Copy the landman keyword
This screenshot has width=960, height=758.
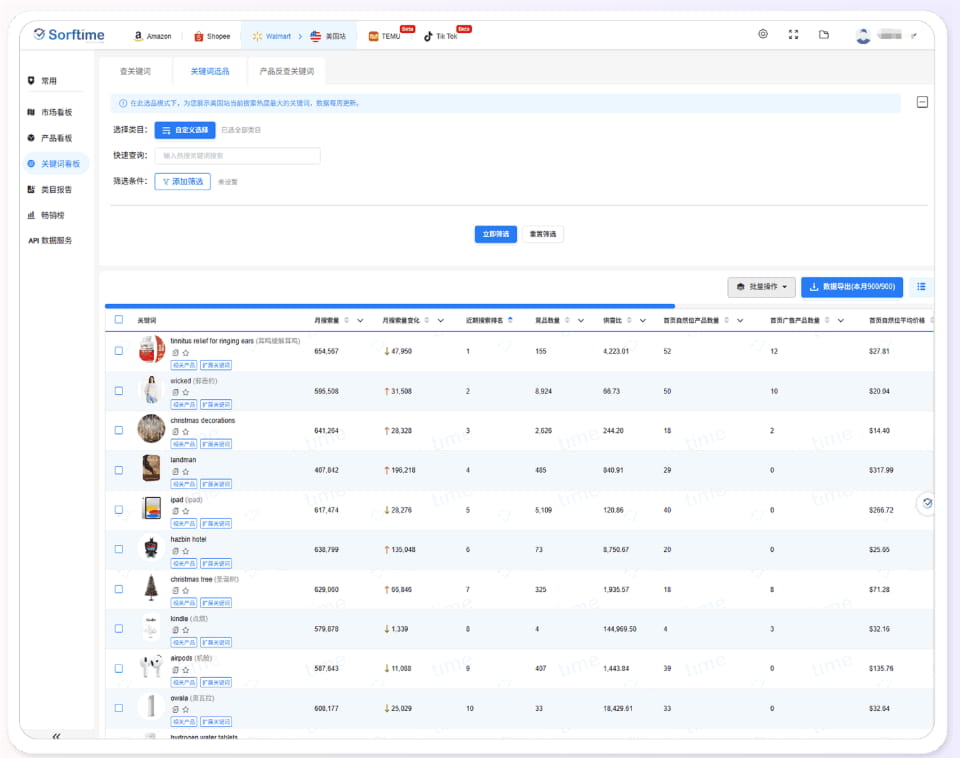click(176, 471)
